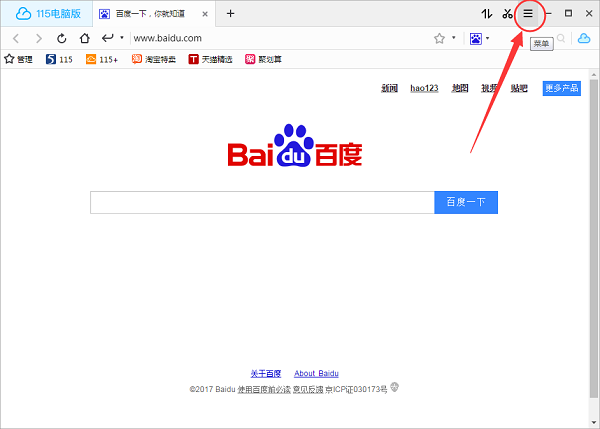
Task: Open the 聚划算 bookmark
Action: coord(263,59)
